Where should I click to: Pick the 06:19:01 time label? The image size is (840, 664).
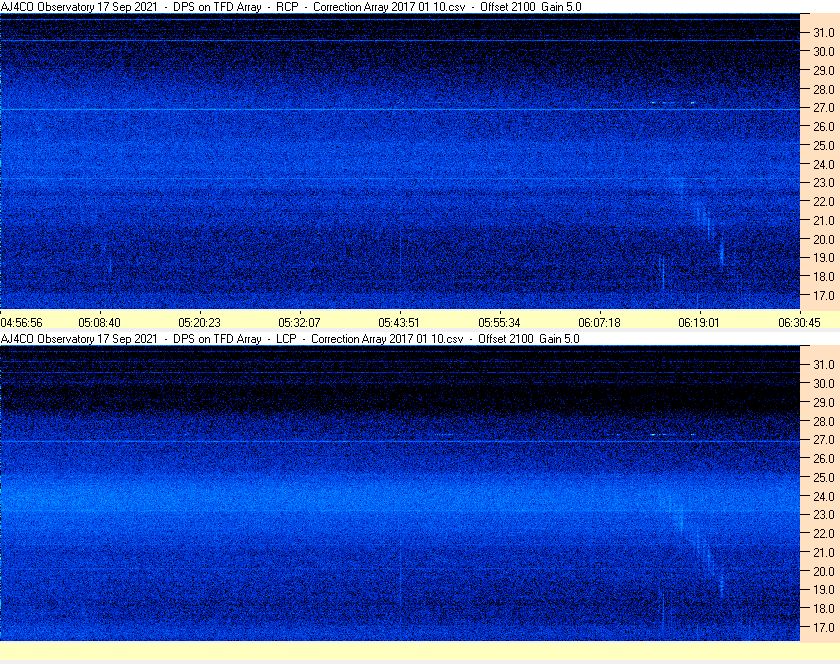699,323
